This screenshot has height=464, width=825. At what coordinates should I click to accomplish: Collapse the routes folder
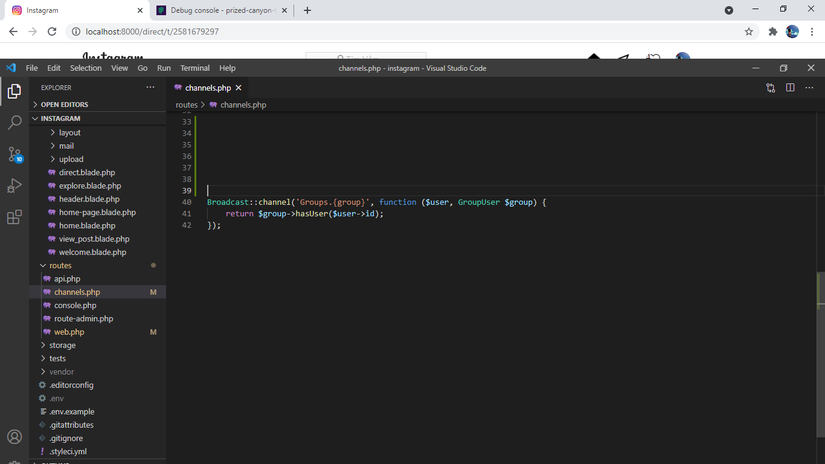click(60, 266)
